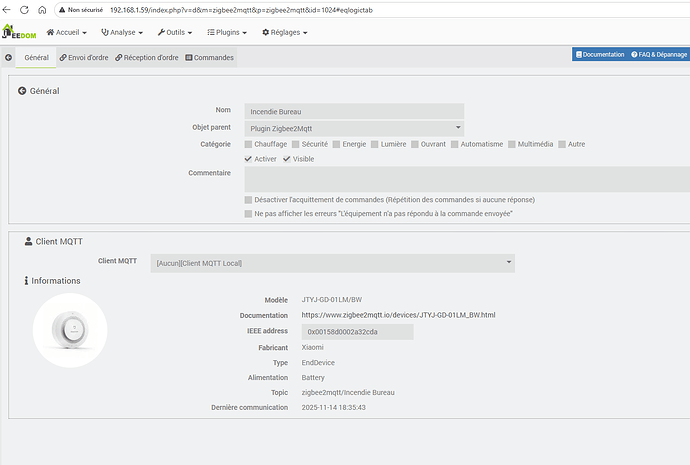Check the Energie category
The width and height of the screenshot is (690, 465).
pos(337,144)
